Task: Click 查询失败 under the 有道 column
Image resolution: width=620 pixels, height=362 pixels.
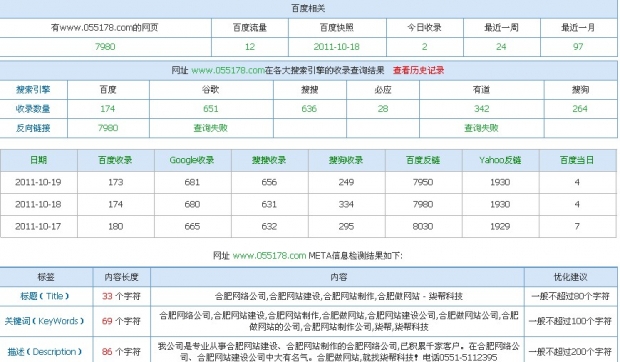Action: (481, 128)
